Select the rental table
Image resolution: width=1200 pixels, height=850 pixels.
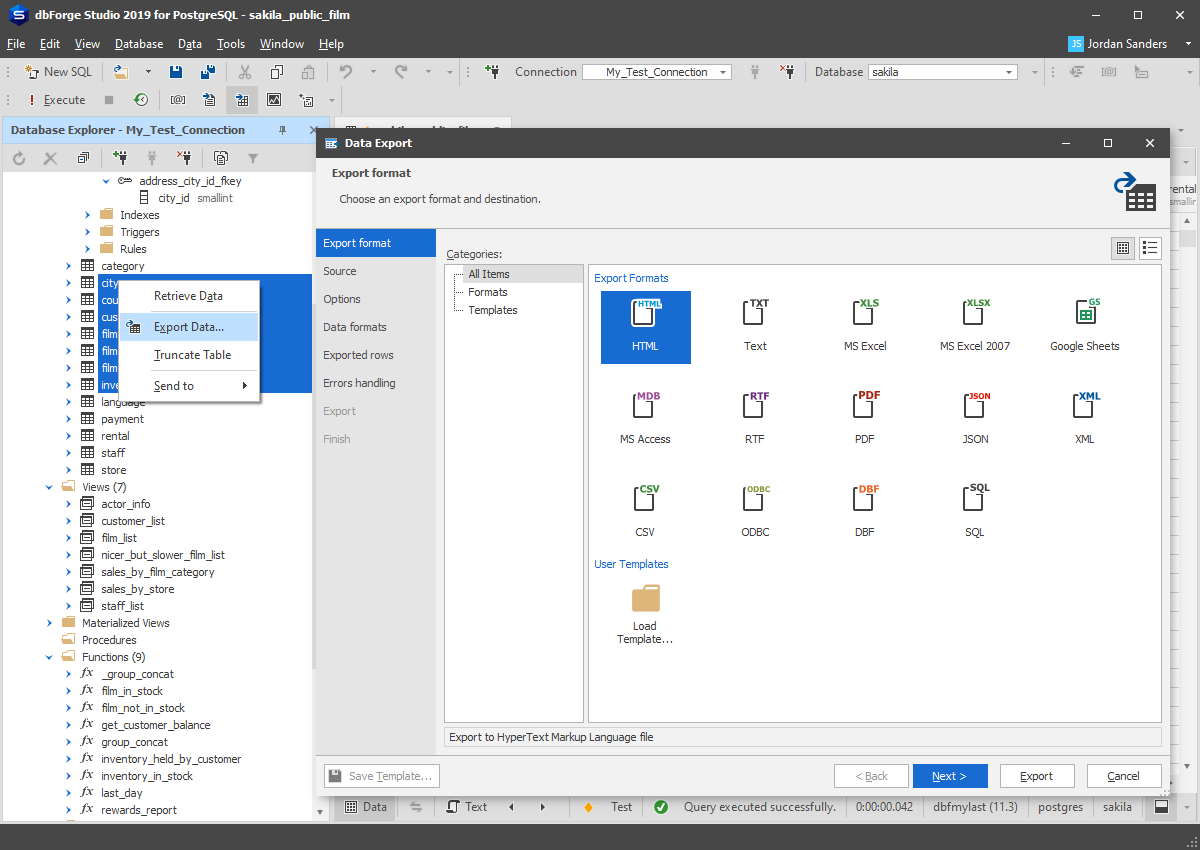pyautogui.click(x=115, y=436)
